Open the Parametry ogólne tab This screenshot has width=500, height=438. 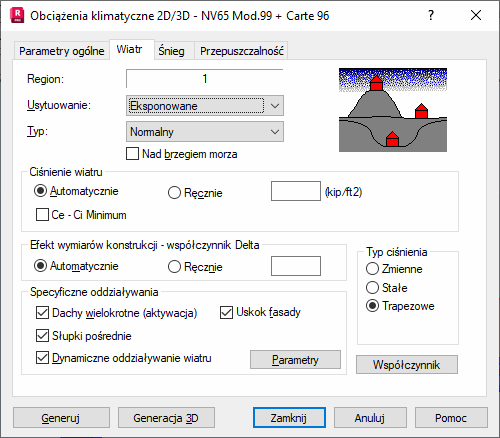(62, 51)
